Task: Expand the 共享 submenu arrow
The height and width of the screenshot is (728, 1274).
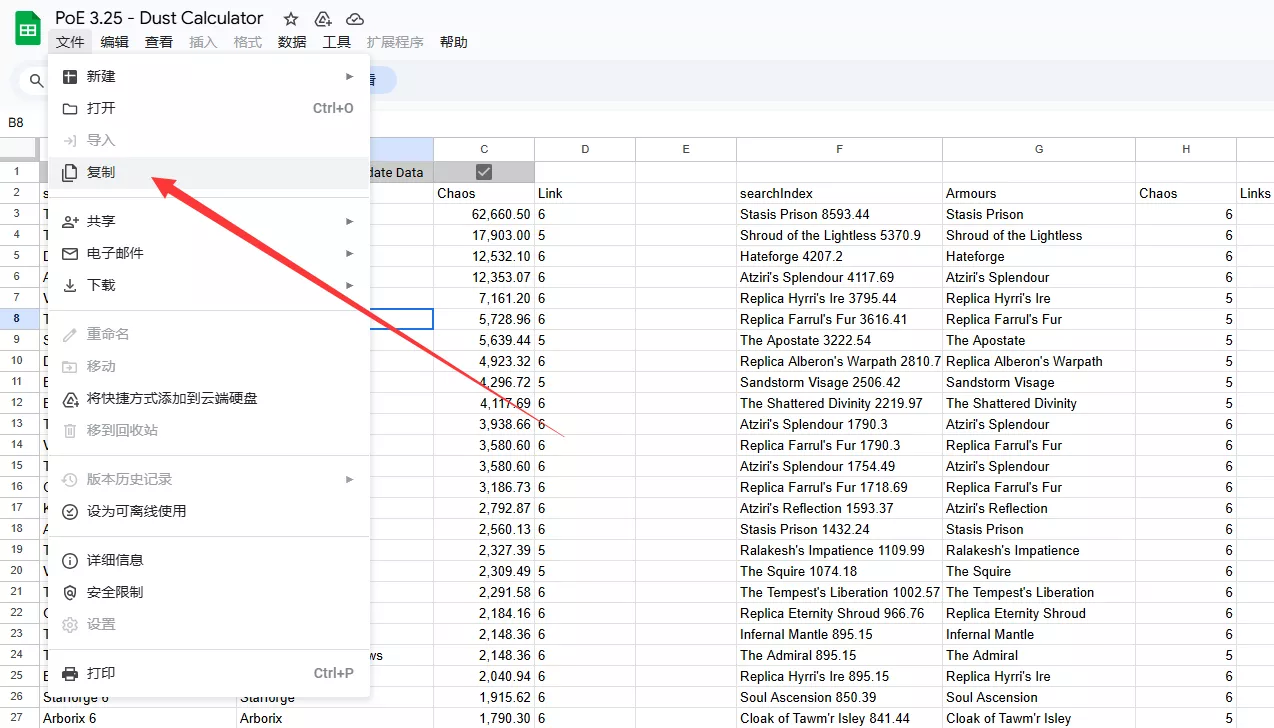Action: [x=349, y=221]
